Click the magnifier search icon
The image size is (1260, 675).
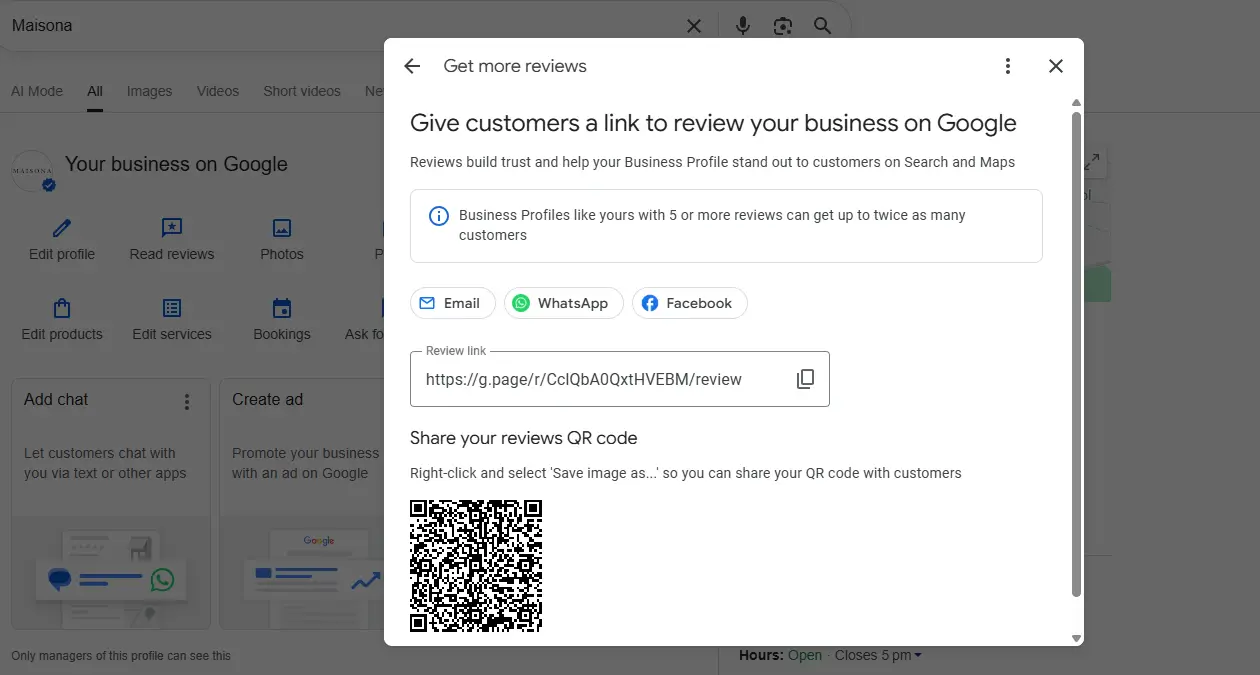click(x=823, y=26)
